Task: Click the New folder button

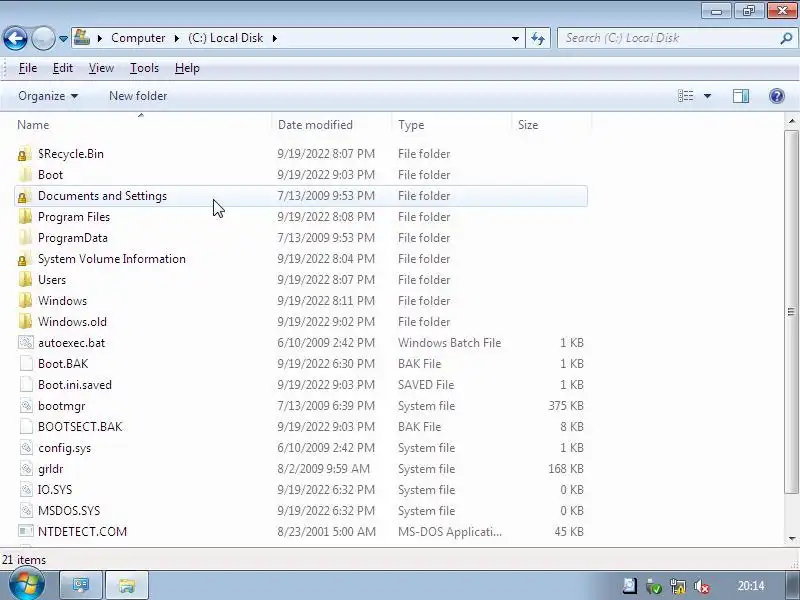Action: point(138,96)
